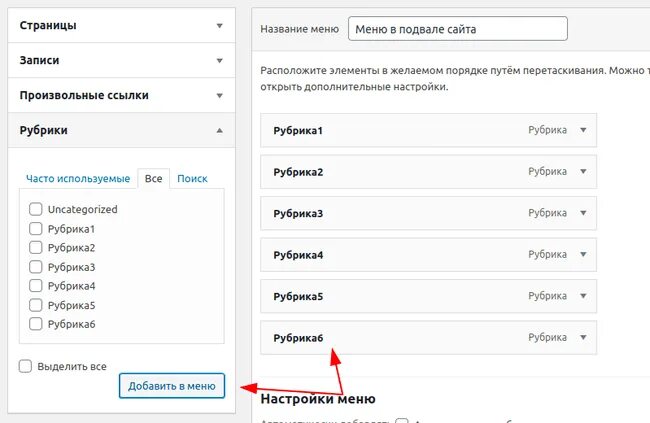Click the Добавить в меню button
650x423 pixels.
(x=172, y=386)
